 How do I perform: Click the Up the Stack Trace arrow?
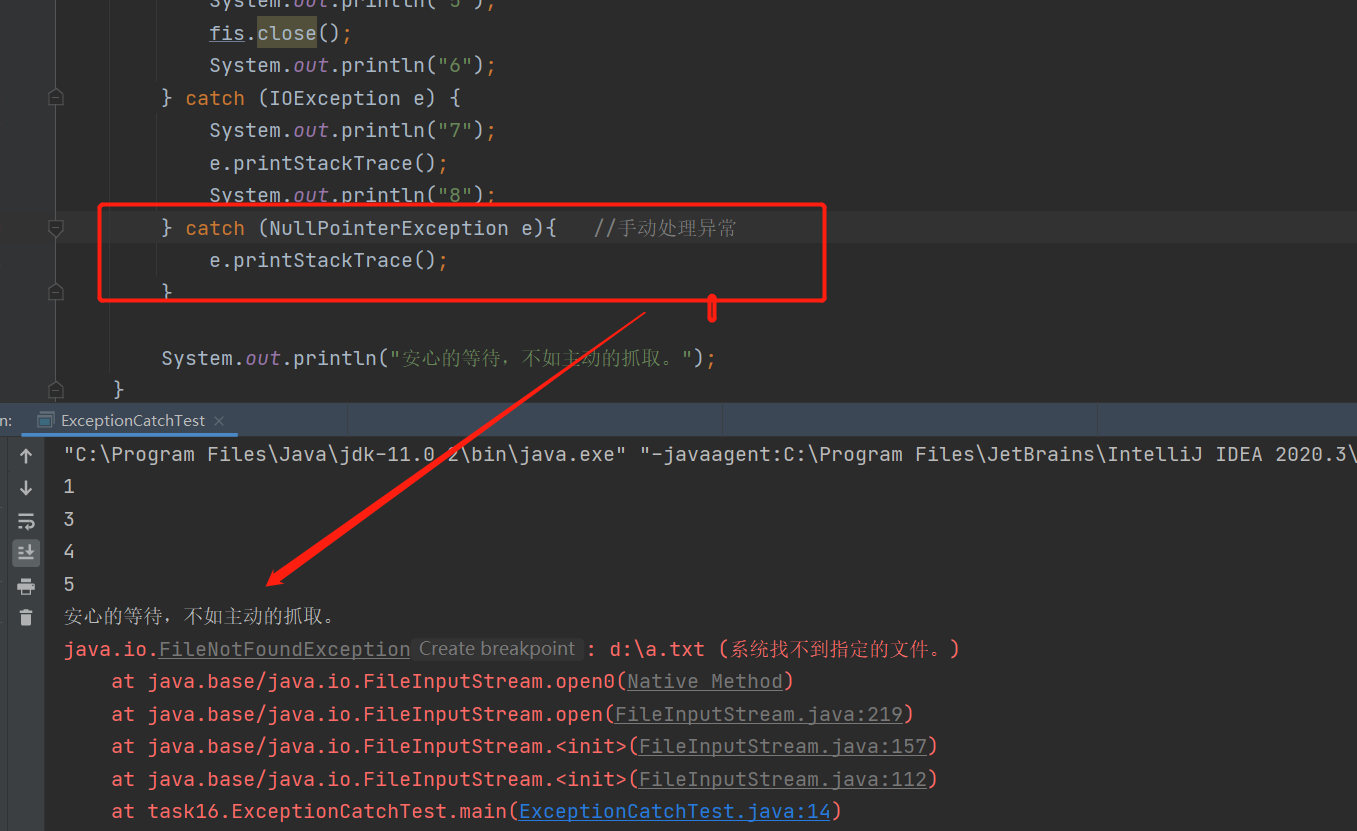pyautogui.click(x=26, y=456)
